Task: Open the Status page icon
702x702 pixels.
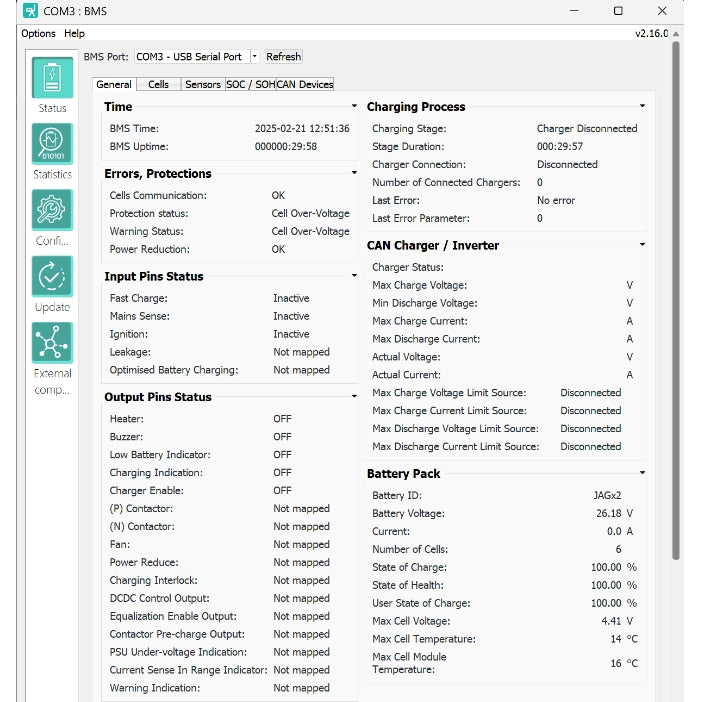Action: point(52,79)
